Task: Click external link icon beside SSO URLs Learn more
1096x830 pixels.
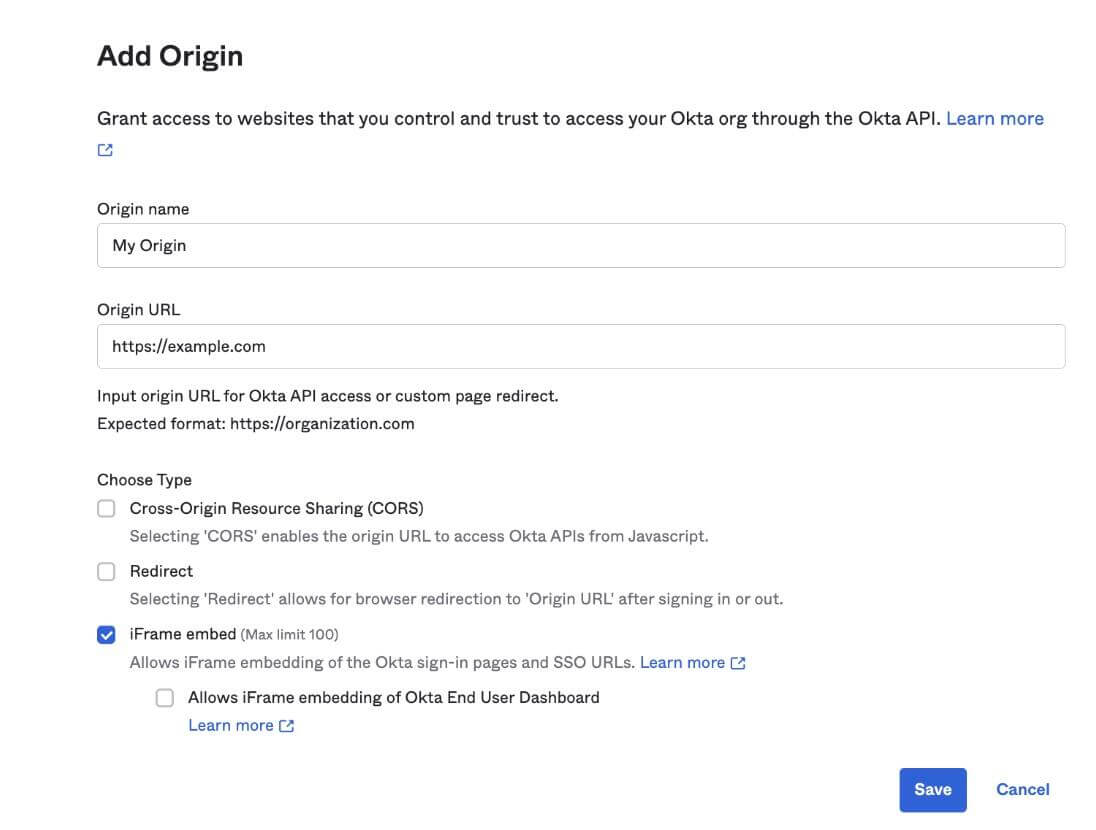Action: click(x=738, y=663)
